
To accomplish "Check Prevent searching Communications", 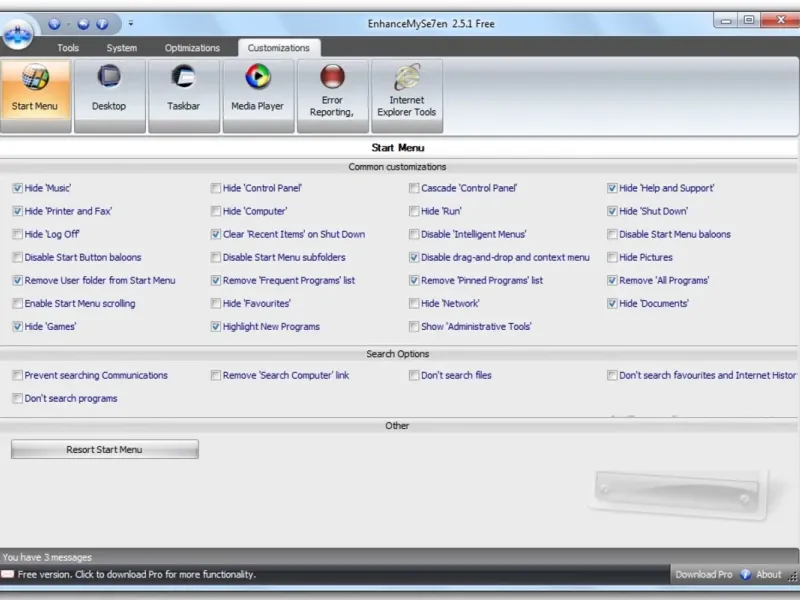I will [x=18, y=376].
